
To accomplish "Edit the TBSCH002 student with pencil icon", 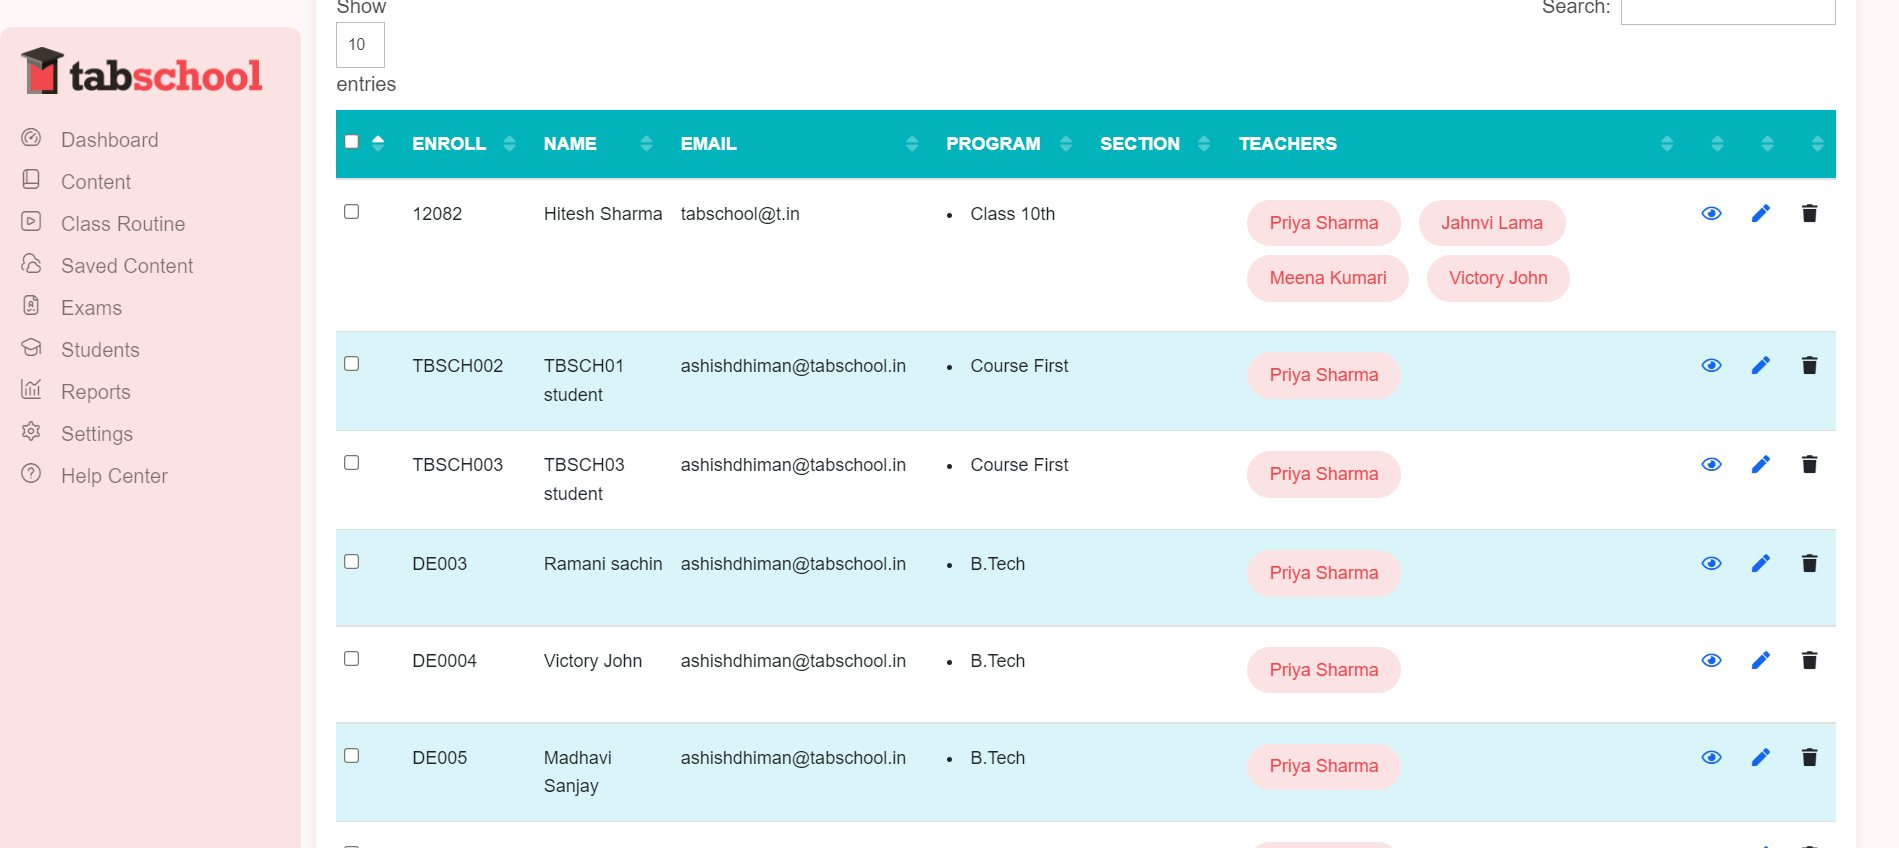I will pos(1760,365).
